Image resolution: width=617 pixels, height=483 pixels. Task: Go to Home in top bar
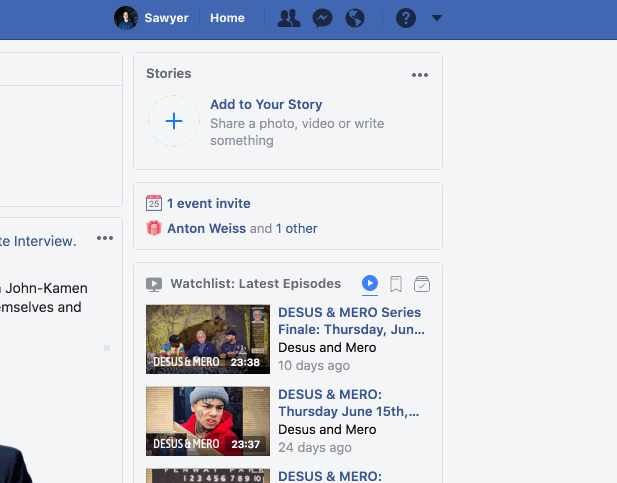[227, 18]
